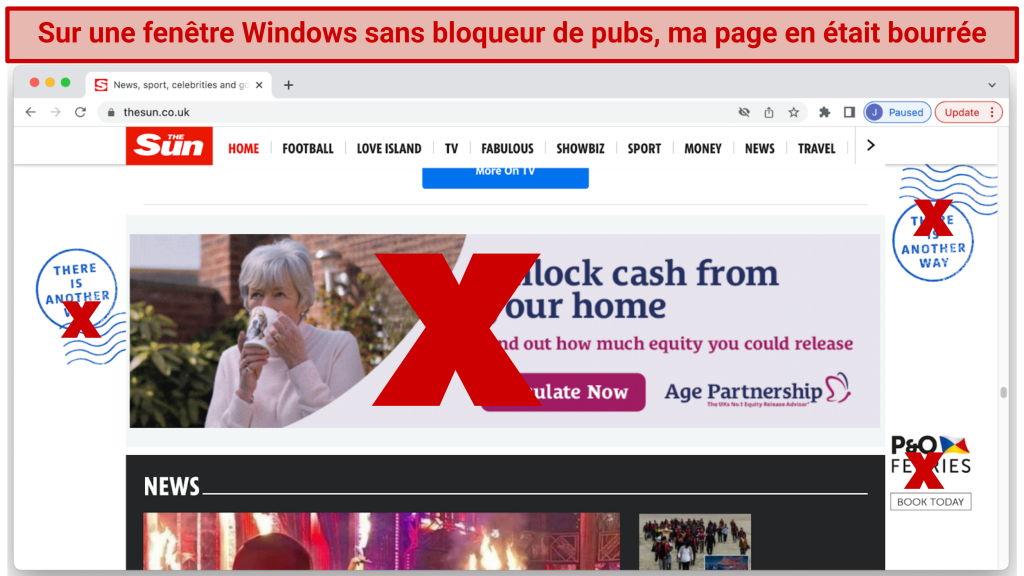This screenshot has height=576, width=1024.
Task: Click the crossed-eye tracking protection icon
Action: tap(744, 112)
